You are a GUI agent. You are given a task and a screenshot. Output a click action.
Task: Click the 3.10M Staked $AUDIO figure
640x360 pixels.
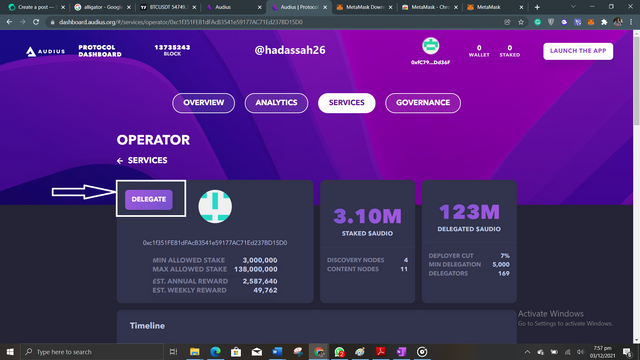point(367,216)
